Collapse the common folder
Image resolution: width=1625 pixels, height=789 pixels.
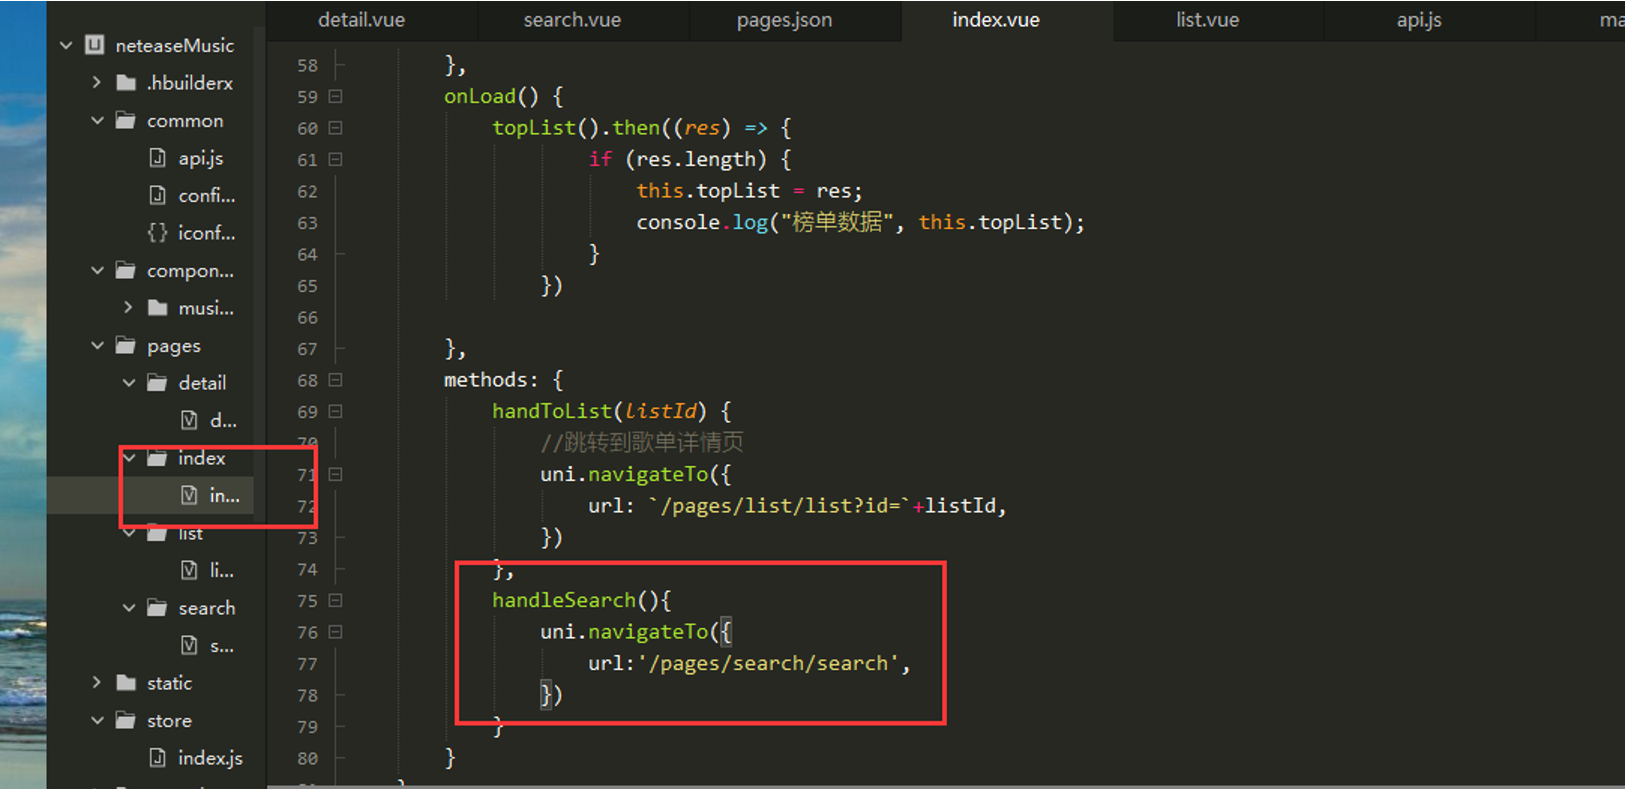click(97, 120)
